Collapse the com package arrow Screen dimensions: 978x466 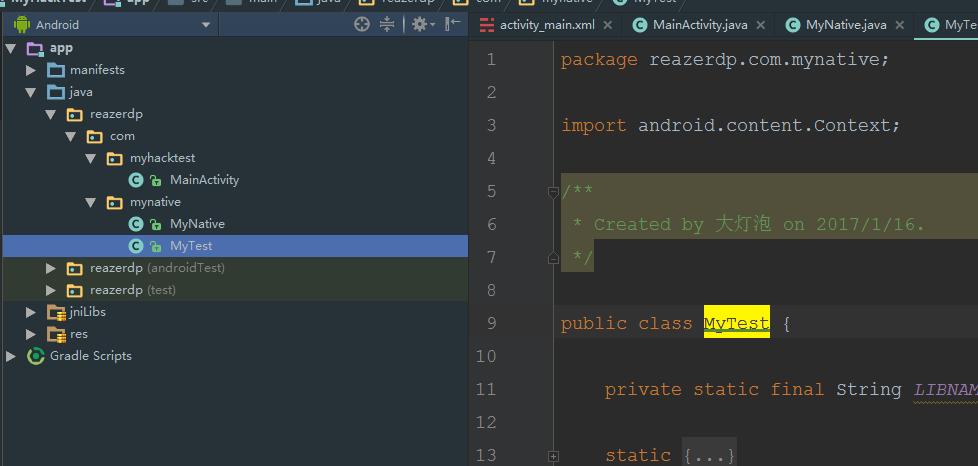[70, 137]
